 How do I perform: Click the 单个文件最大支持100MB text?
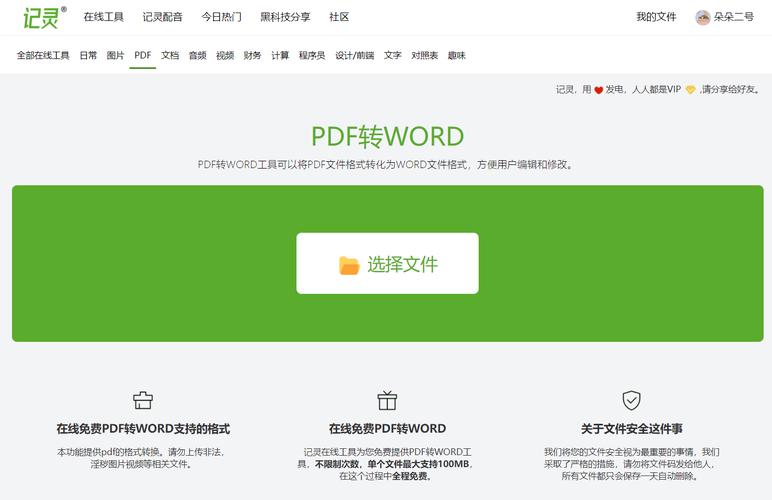tap(418, 464)
